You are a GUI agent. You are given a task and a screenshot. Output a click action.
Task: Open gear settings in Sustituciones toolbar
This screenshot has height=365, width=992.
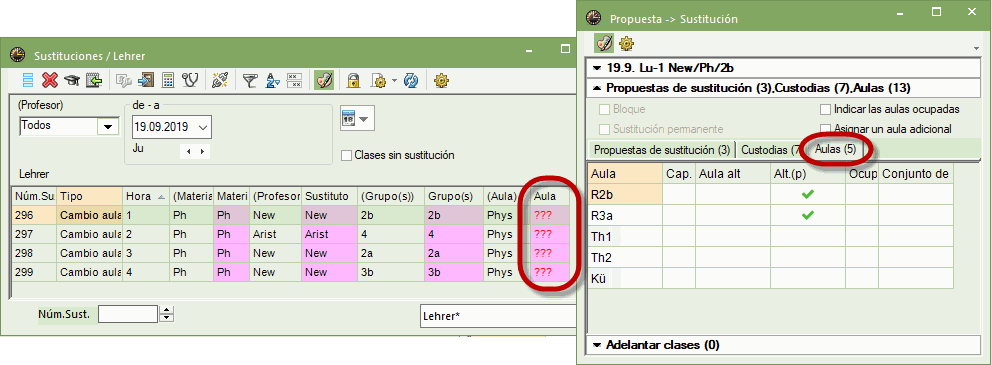point(442,80)
